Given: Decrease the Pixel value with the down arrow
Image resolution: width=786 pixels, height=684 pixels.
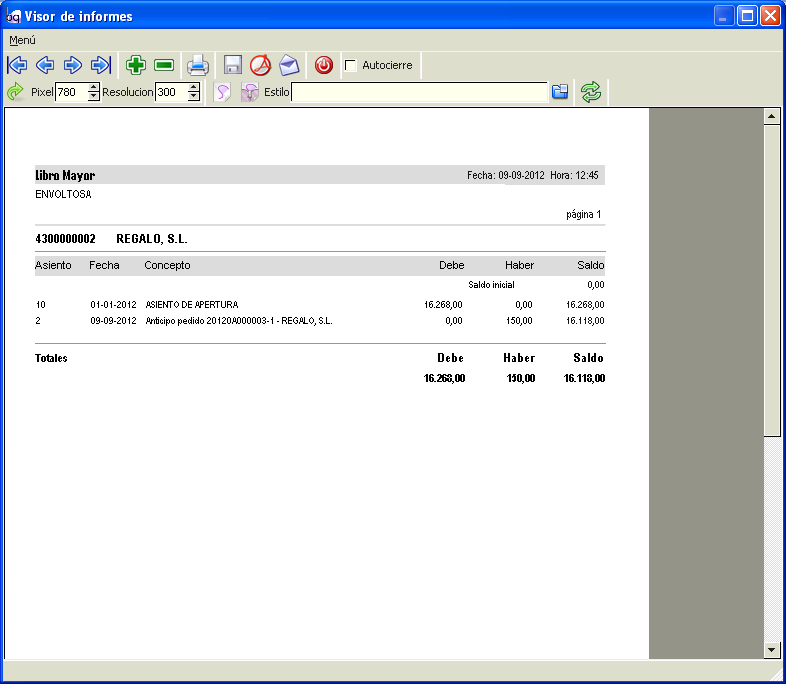Looking at the screenshot, I should tap(94, 96).
